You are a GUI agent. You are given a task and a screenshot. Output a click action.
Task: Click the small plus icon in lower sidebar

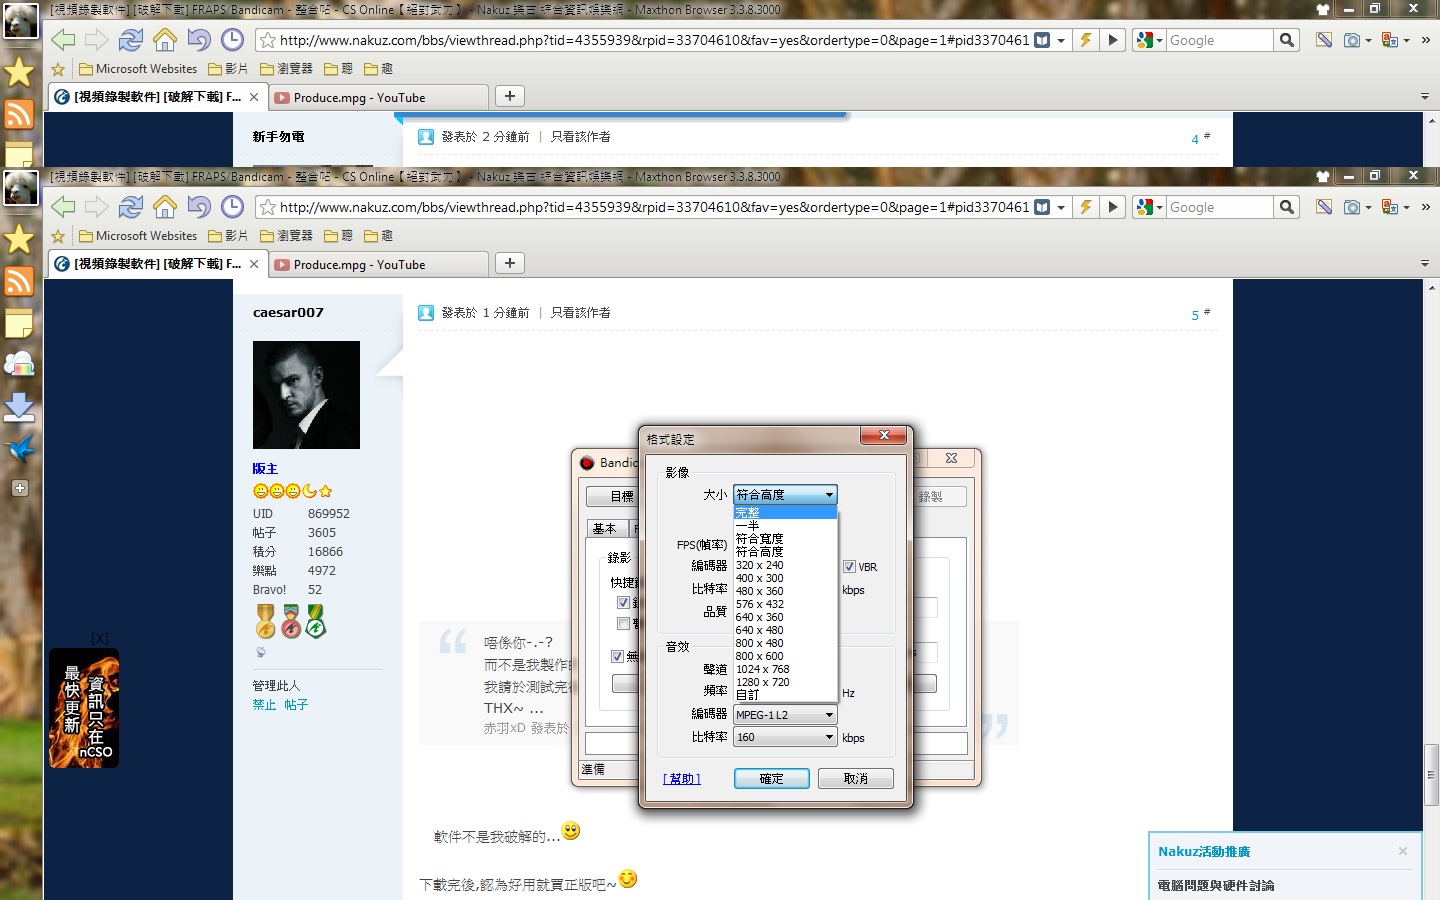pyautogui.click(x=19, y=488)
